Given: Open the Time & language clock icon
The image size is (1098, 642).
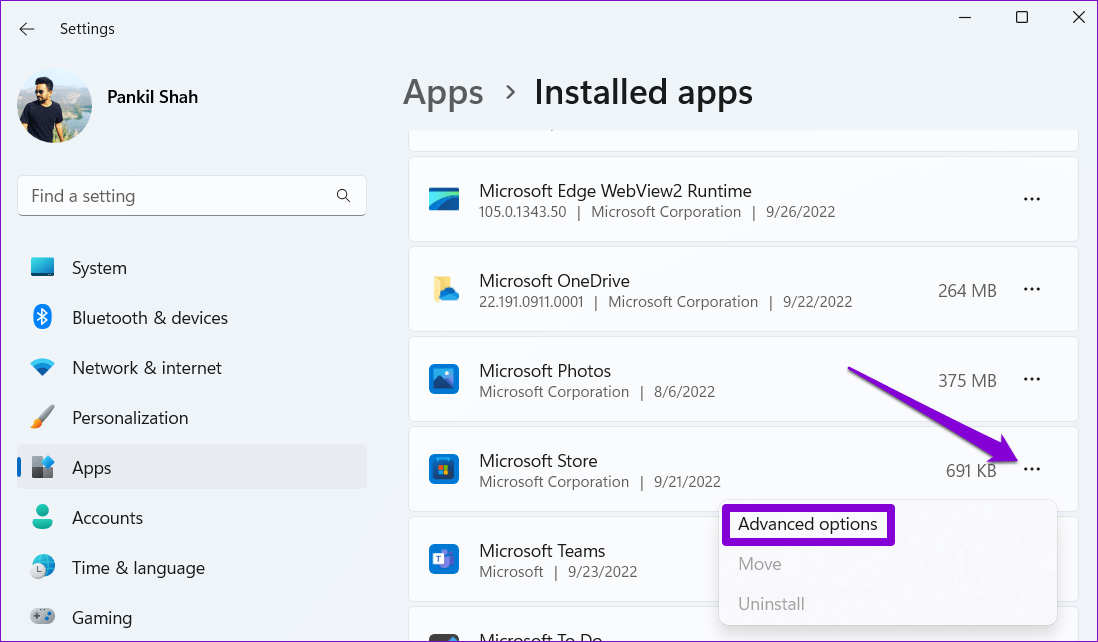Looking at the screenshot, I should tap(43, 567).
